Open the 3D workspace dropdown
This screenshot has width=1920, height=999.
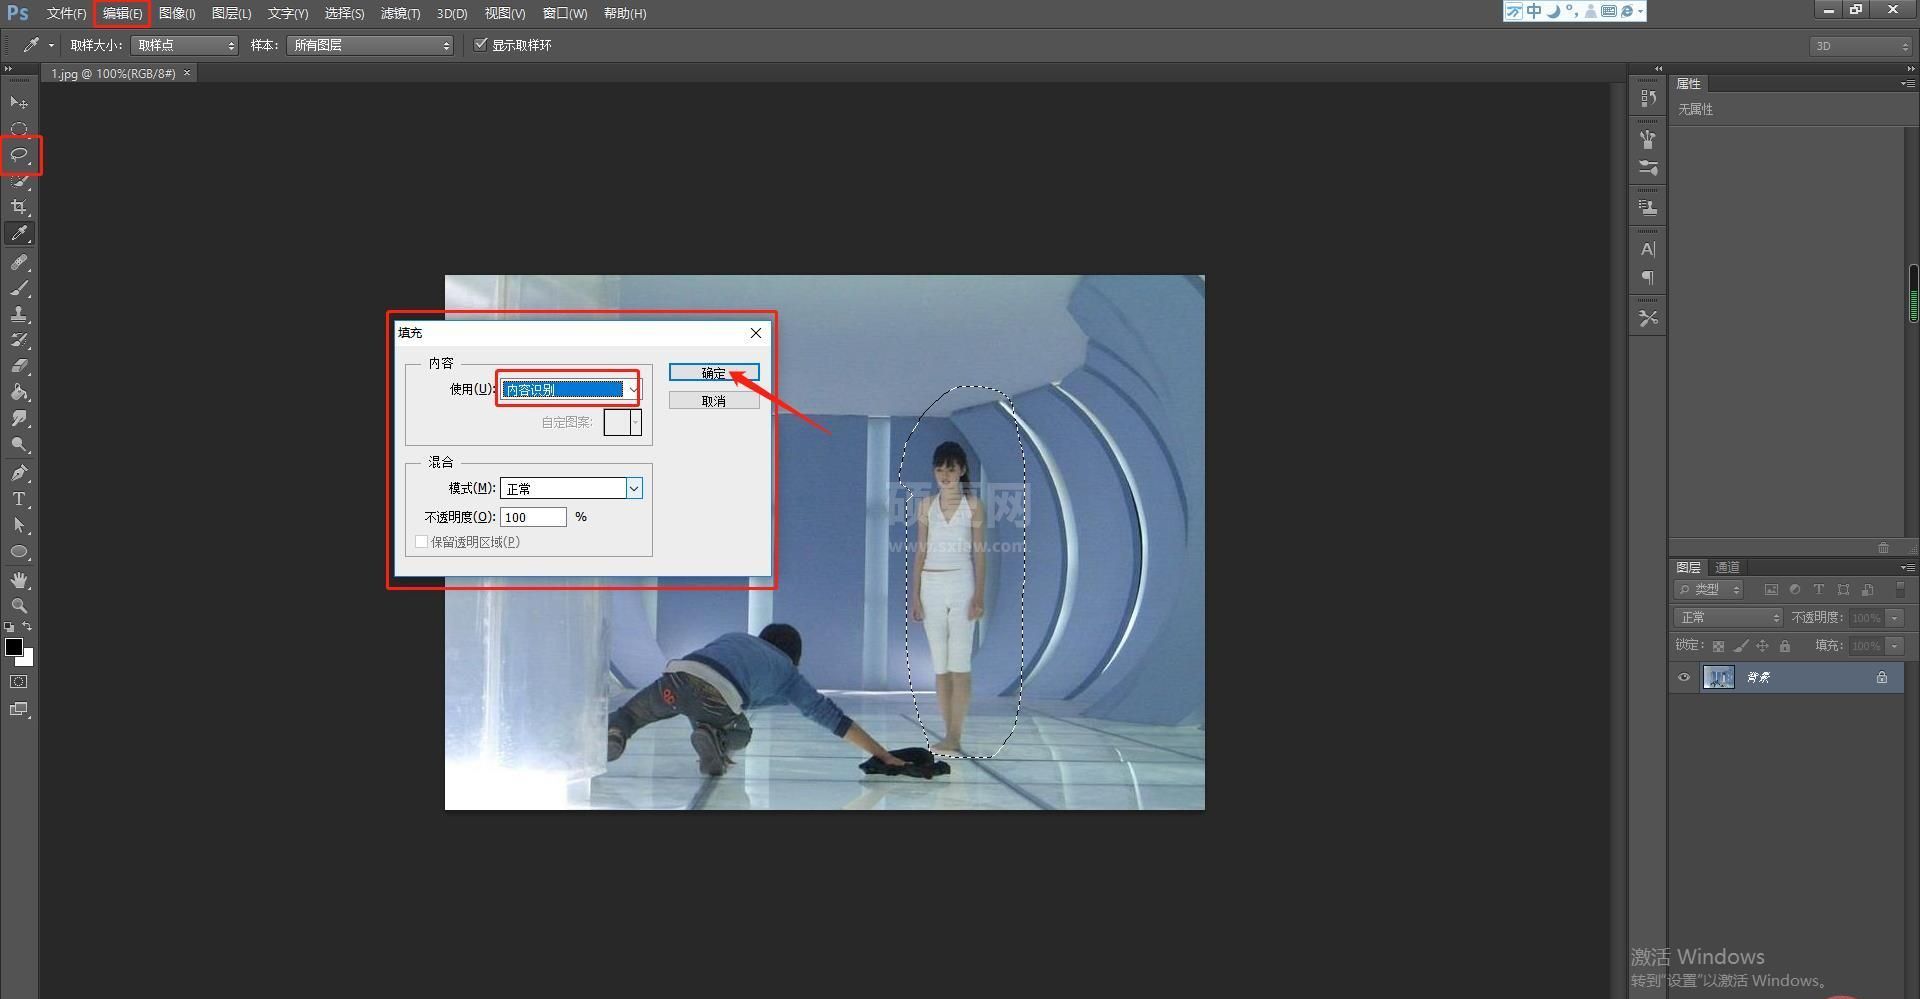[x=1860, y=46]
